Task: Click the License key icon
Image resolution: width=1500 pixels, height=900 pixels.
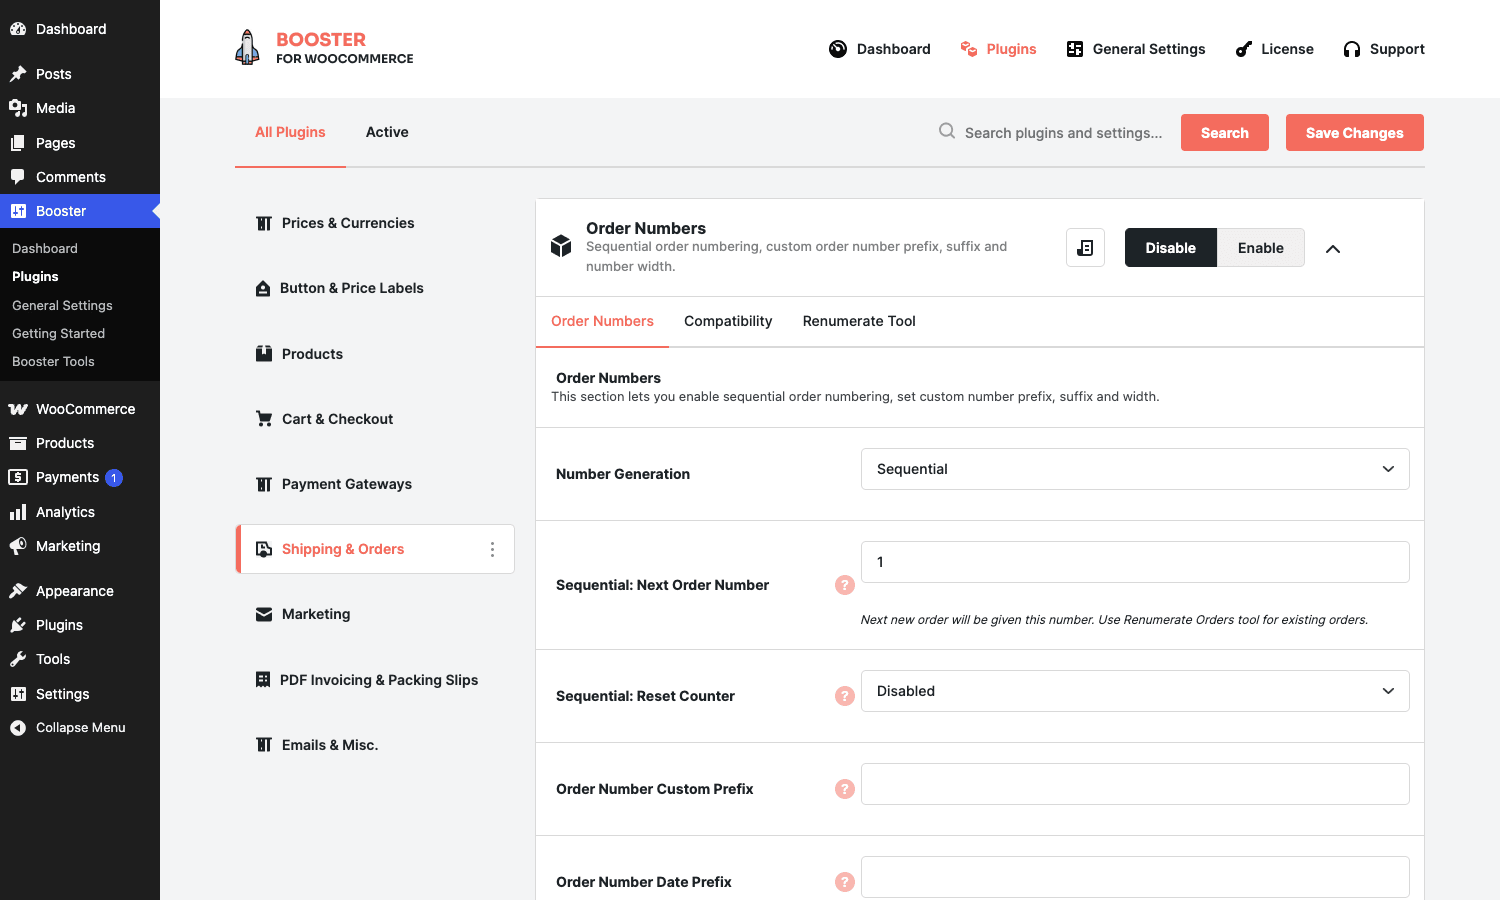Action: [1244, 49]
